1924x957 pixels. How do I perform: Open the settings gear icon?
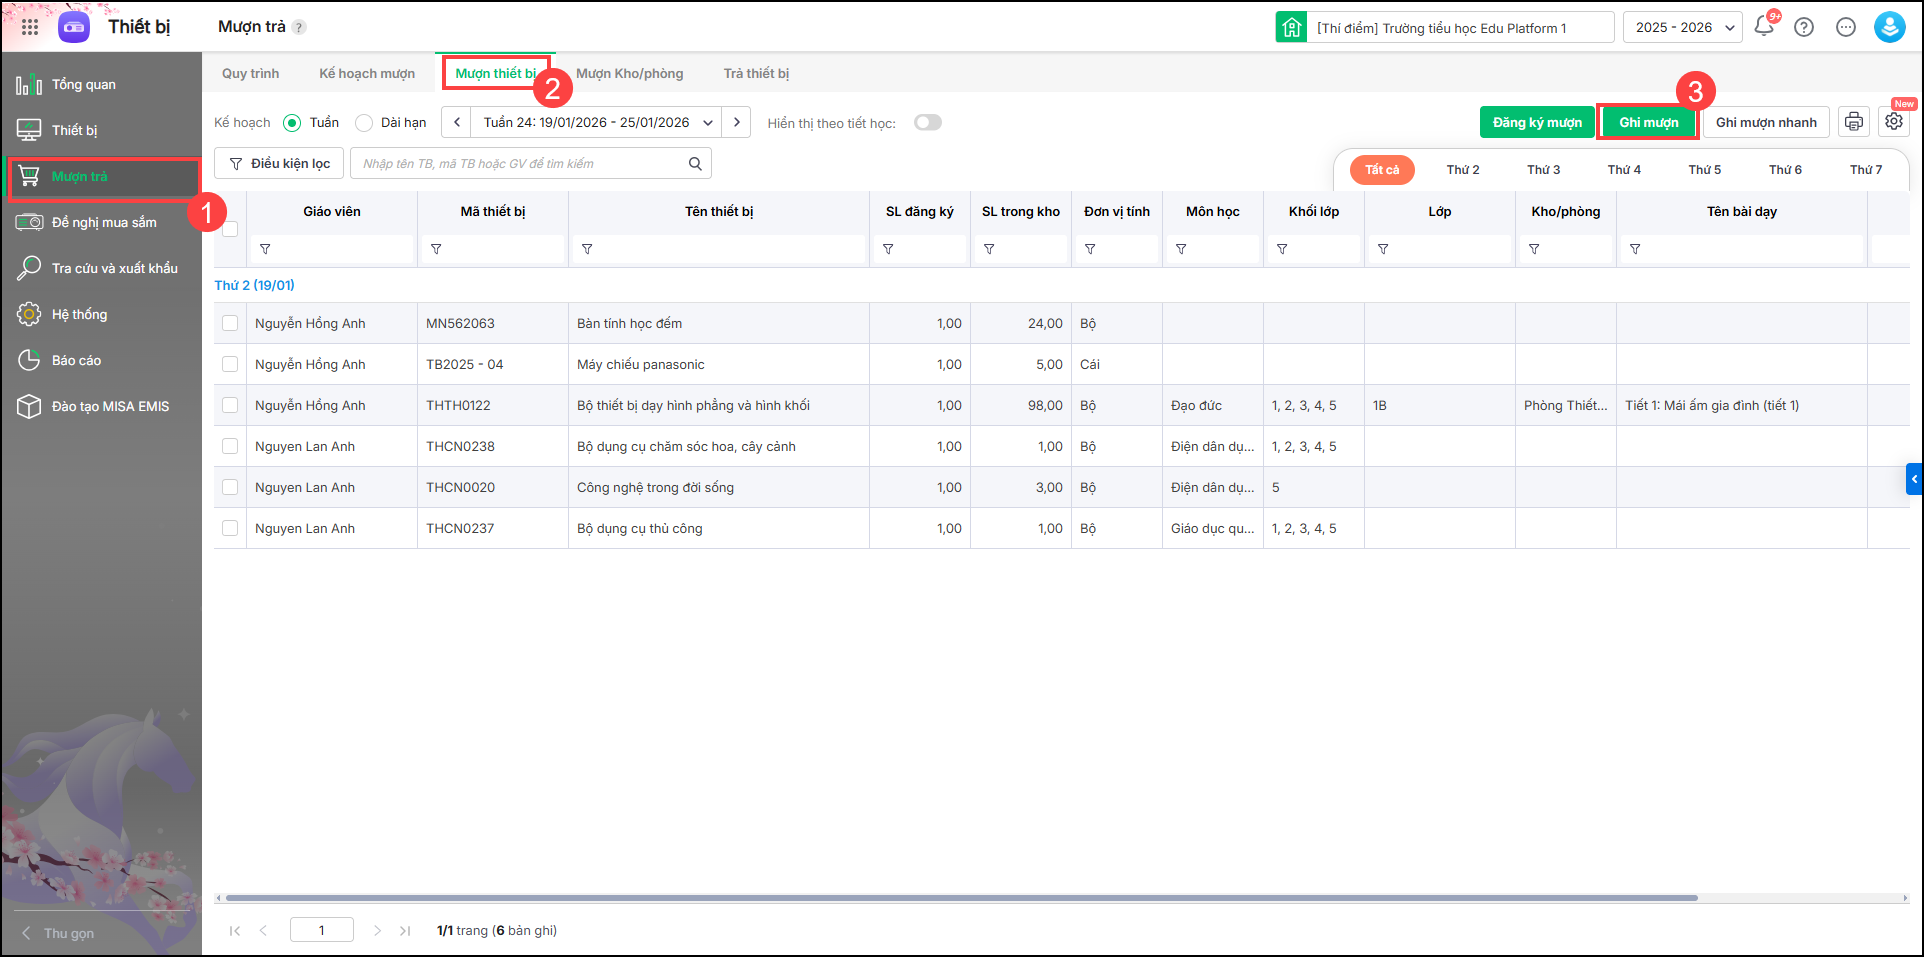pyautogui.click(x=1894, y=122)
